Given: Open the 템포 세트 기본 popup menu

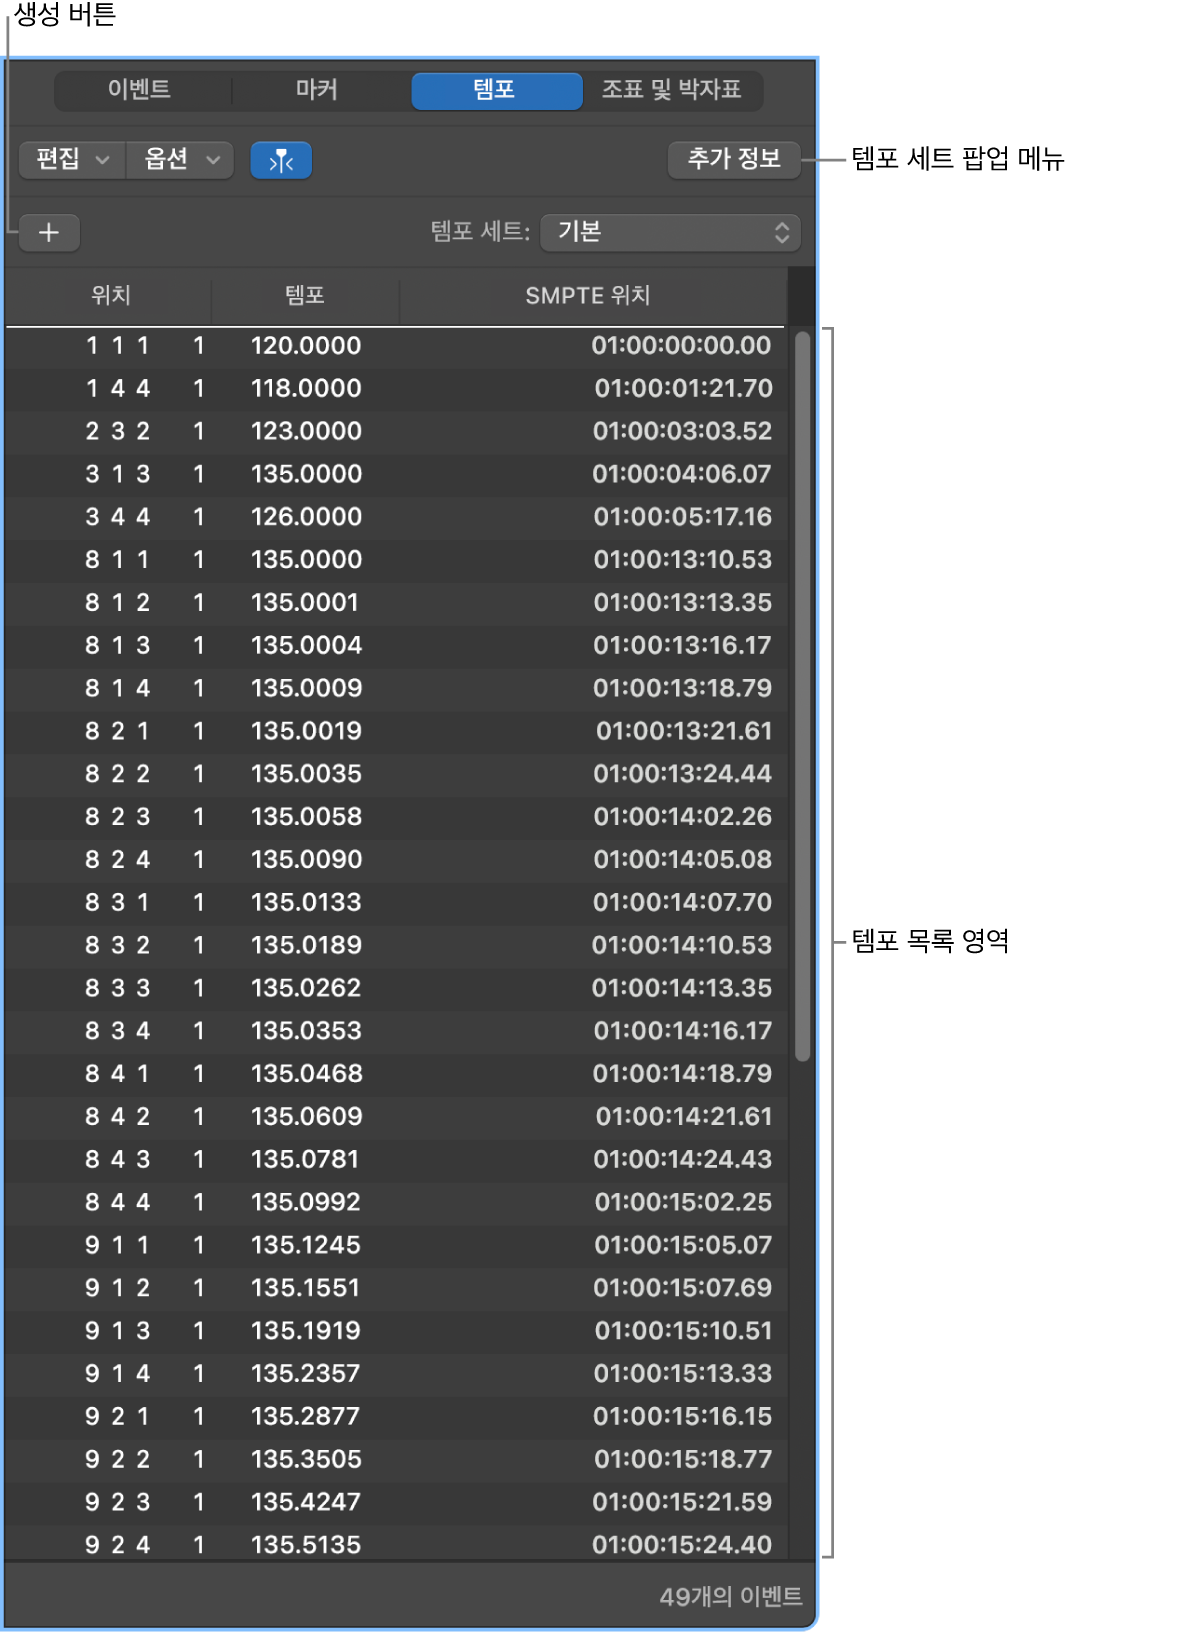Looking at the screenshot, I should coord(670,232).
